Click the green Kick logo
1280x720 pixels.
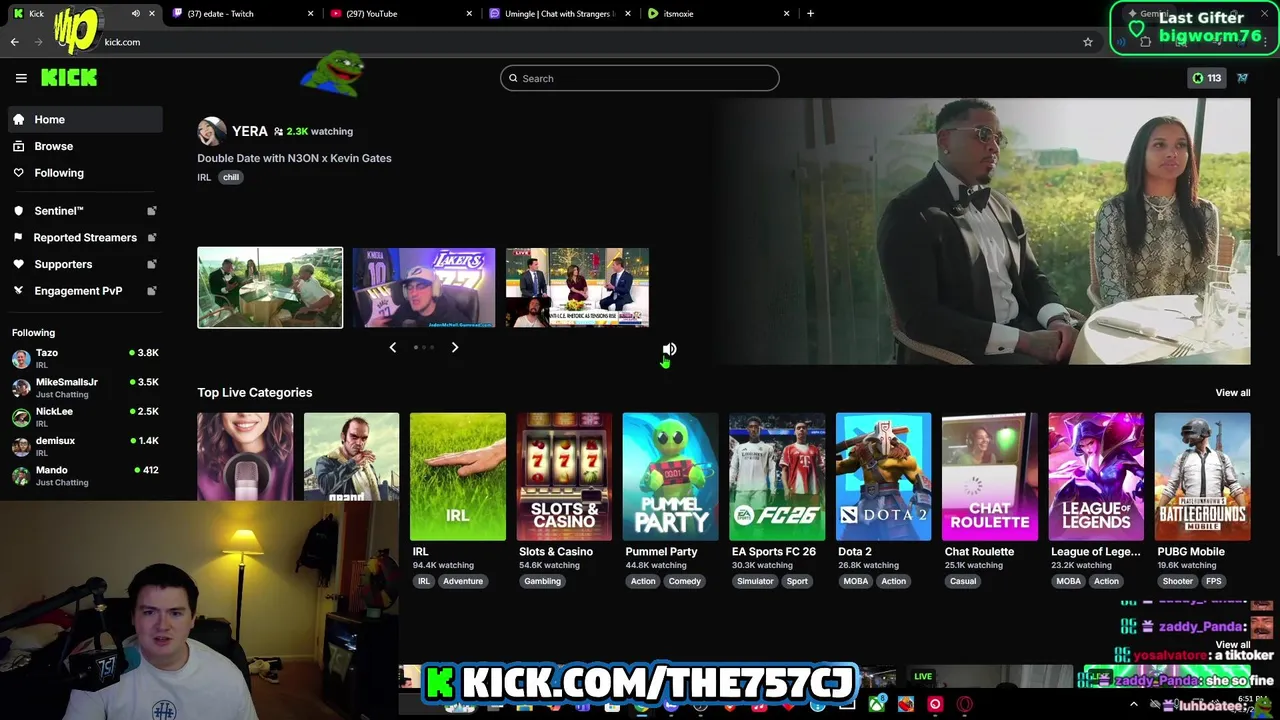(69, 78)
